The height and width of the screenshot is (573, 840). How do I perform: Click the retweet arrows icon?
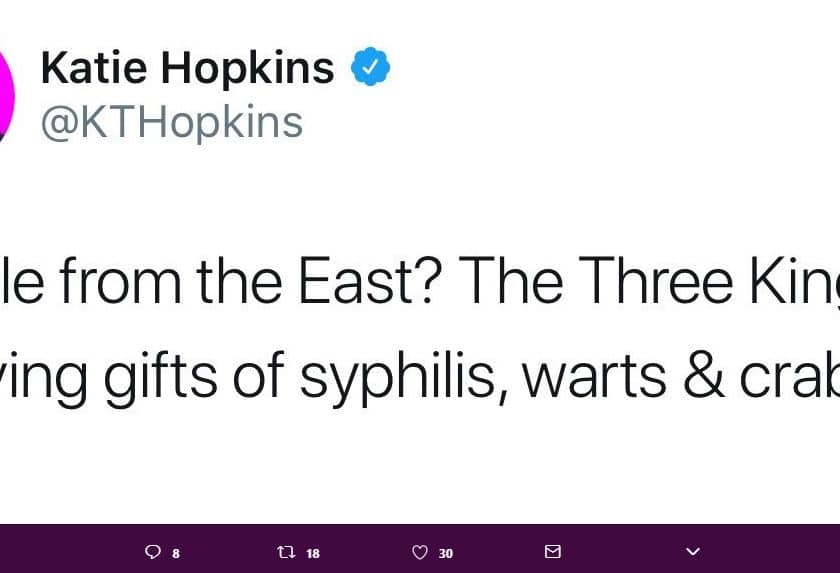tap(287, 552)
